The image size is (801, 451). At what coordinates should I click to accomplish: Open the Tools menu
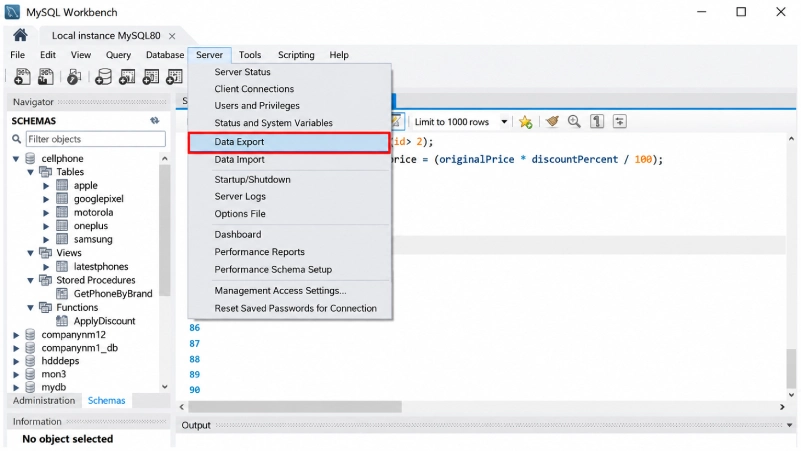(x=250, y=55)
